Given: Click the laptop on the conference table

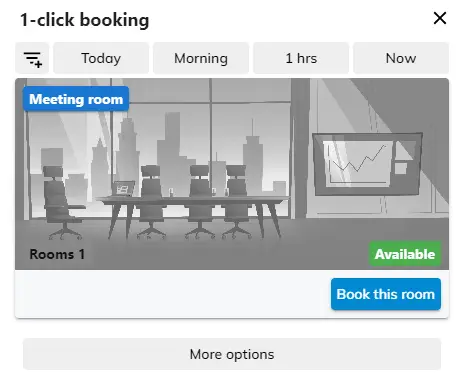Looking at the screenshot, I should 123,189.
